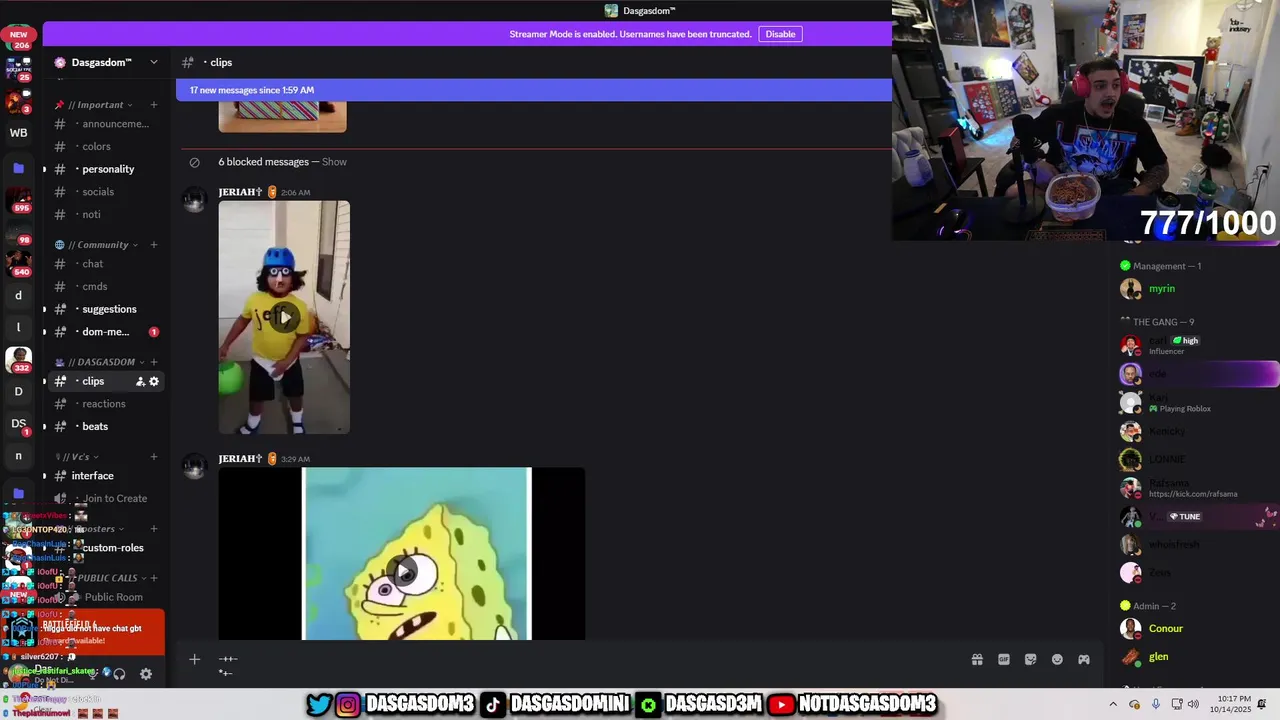Open the emoji picker

click(x=1057, y=659)
